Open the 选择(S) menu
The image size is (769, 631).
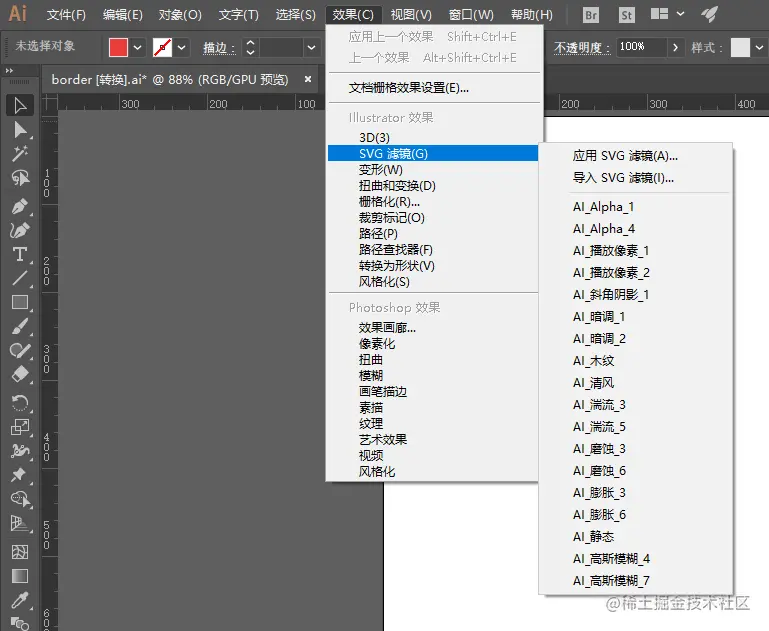(x=295, y=15)
